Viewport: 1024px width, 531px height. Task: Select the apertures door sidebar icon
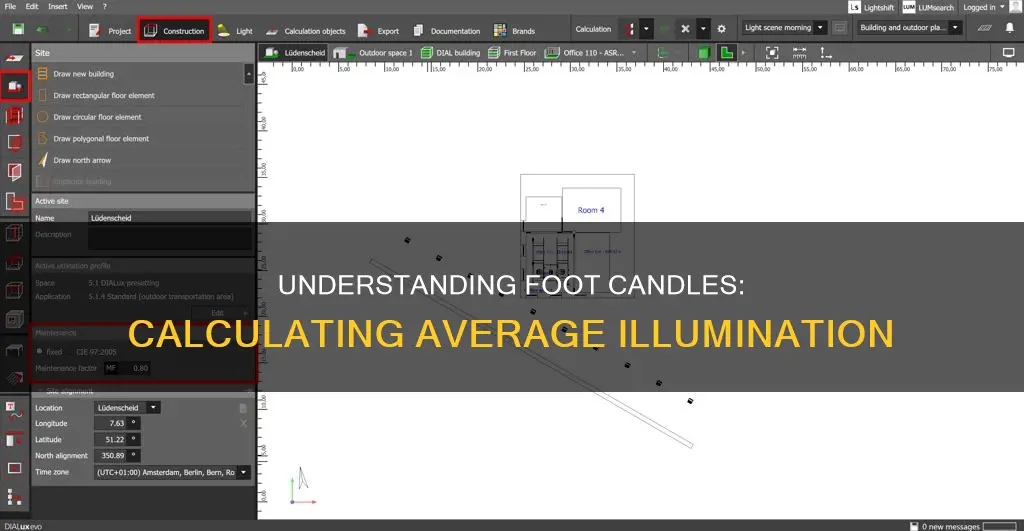(x=14, y=172)
